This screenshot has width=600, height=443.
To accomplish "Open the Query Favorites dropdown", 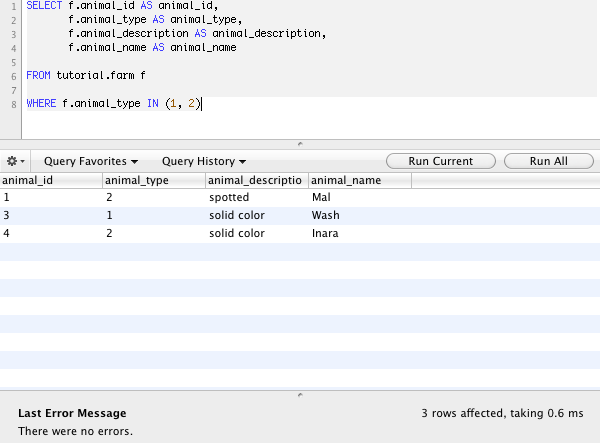I will tap(91, 161).
